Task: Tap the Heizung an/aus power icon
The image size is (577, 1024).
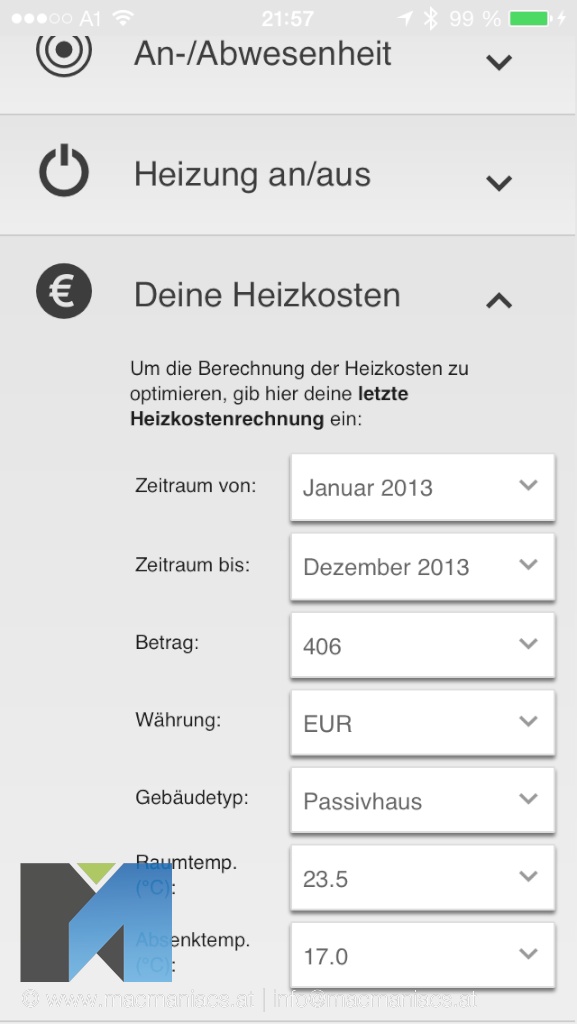Action: [x=64, y=171]
